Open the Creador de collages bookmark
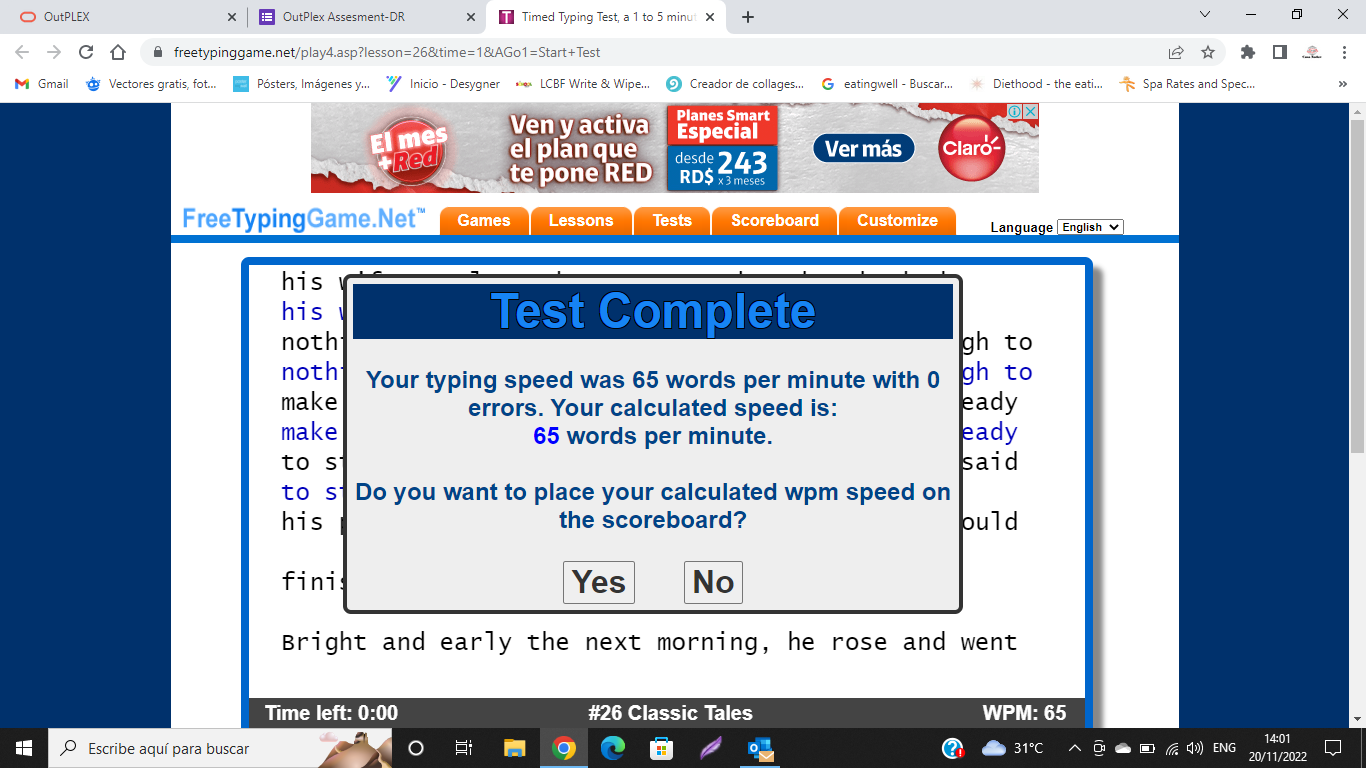 coord(735,84)
